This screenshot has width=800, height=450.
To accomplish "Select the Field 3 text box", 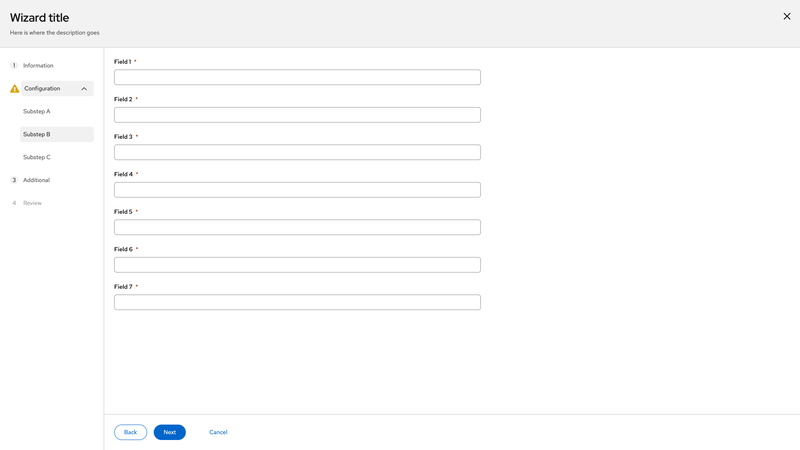I will click(297, 152).
